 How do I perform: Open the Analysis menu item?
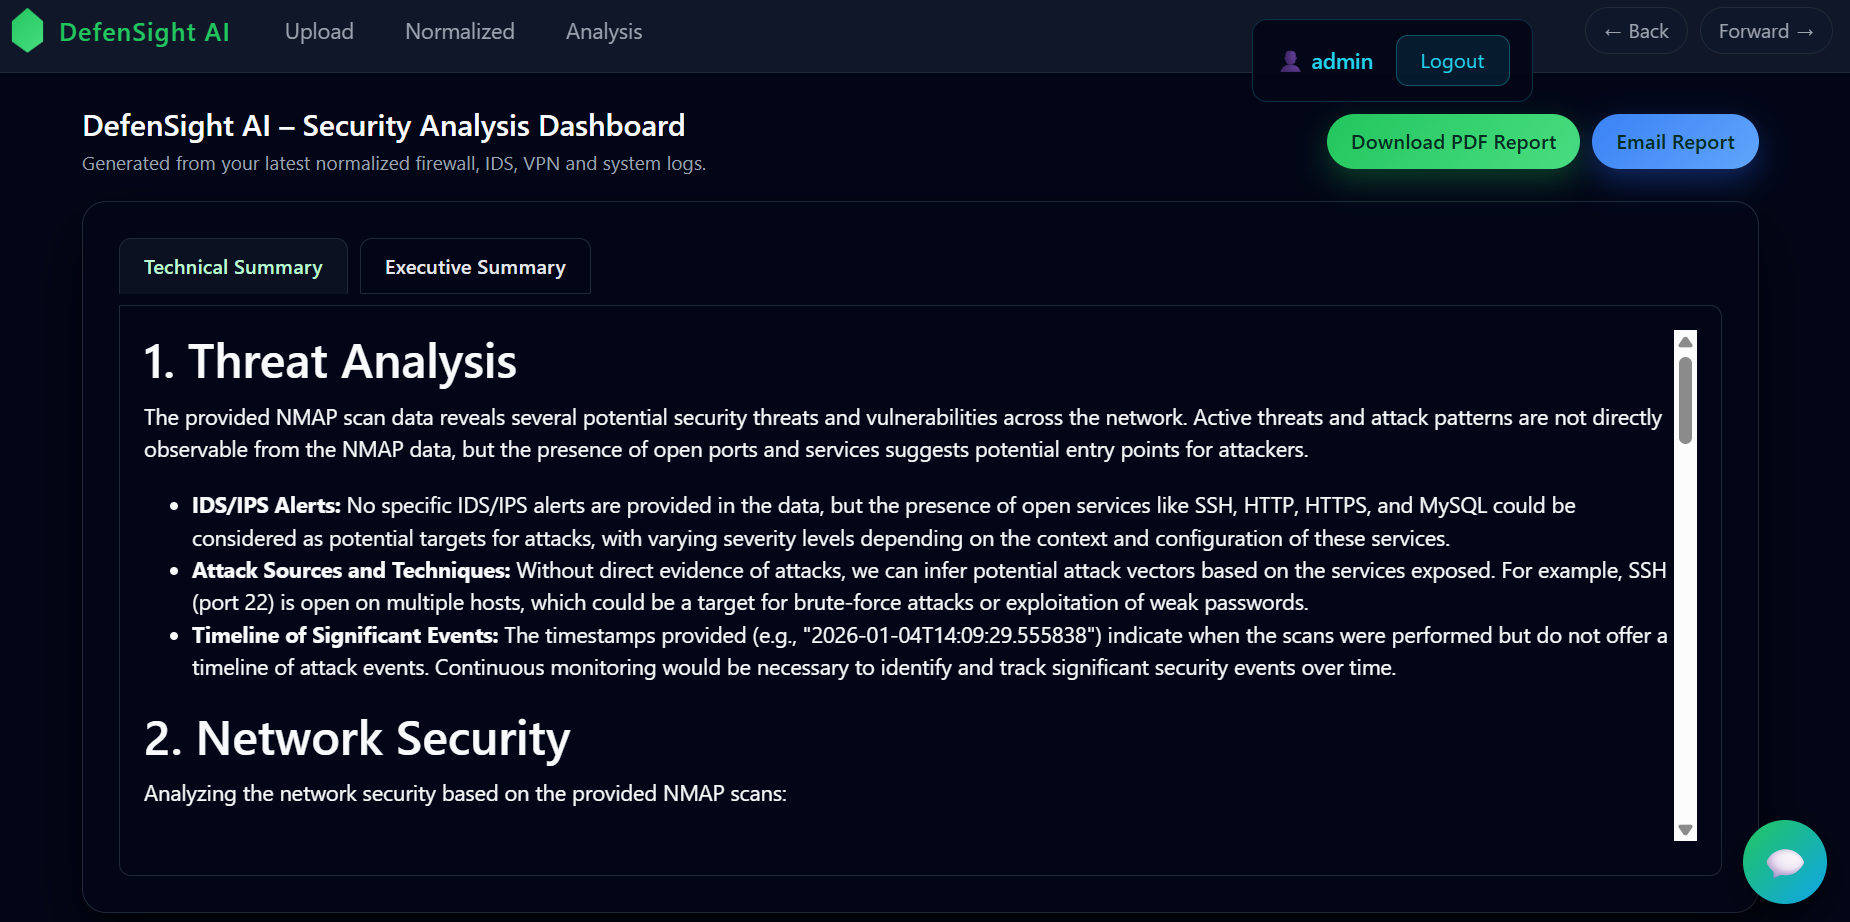604,32
